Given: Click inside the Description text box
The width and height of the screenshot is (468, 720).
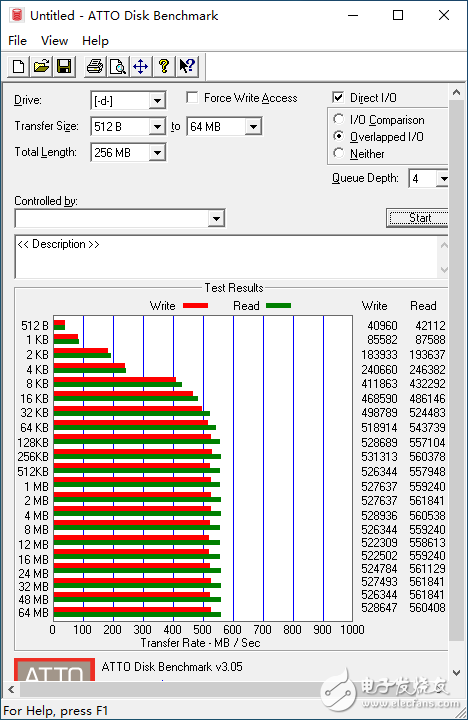Looking at the screenshot, I should click(x=227, y=257).
